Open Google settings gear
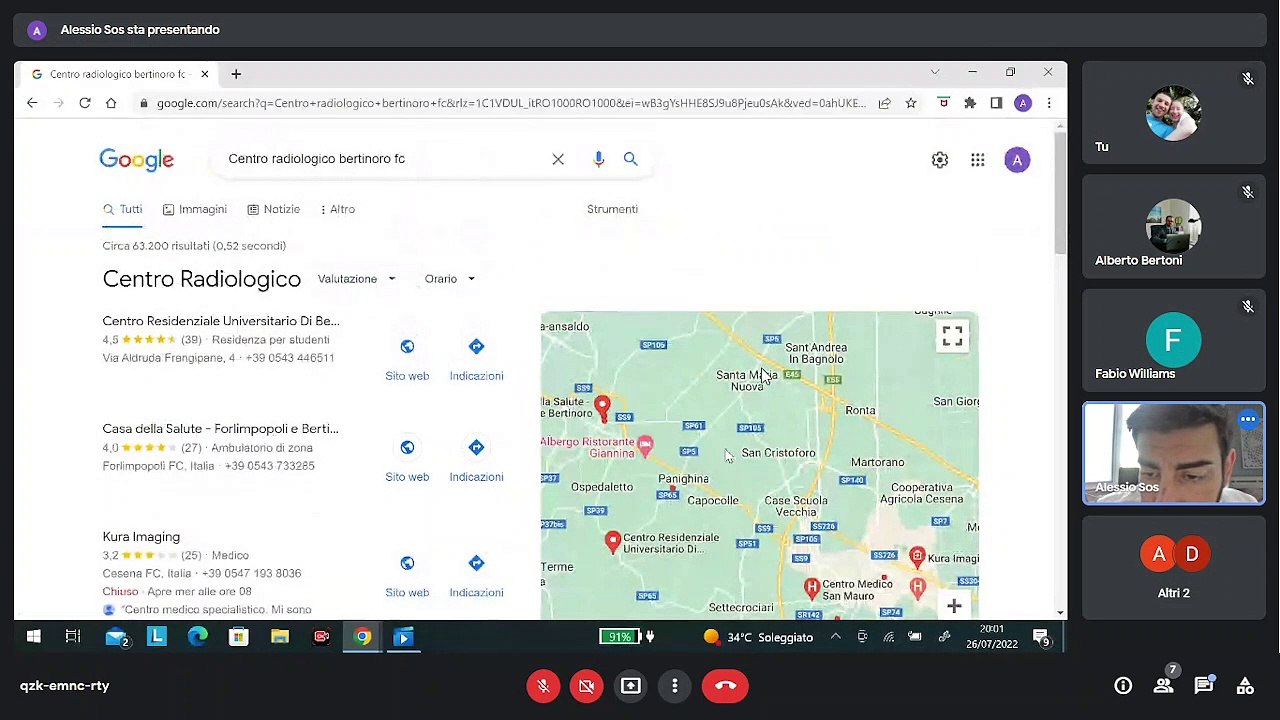 point(940,160)
